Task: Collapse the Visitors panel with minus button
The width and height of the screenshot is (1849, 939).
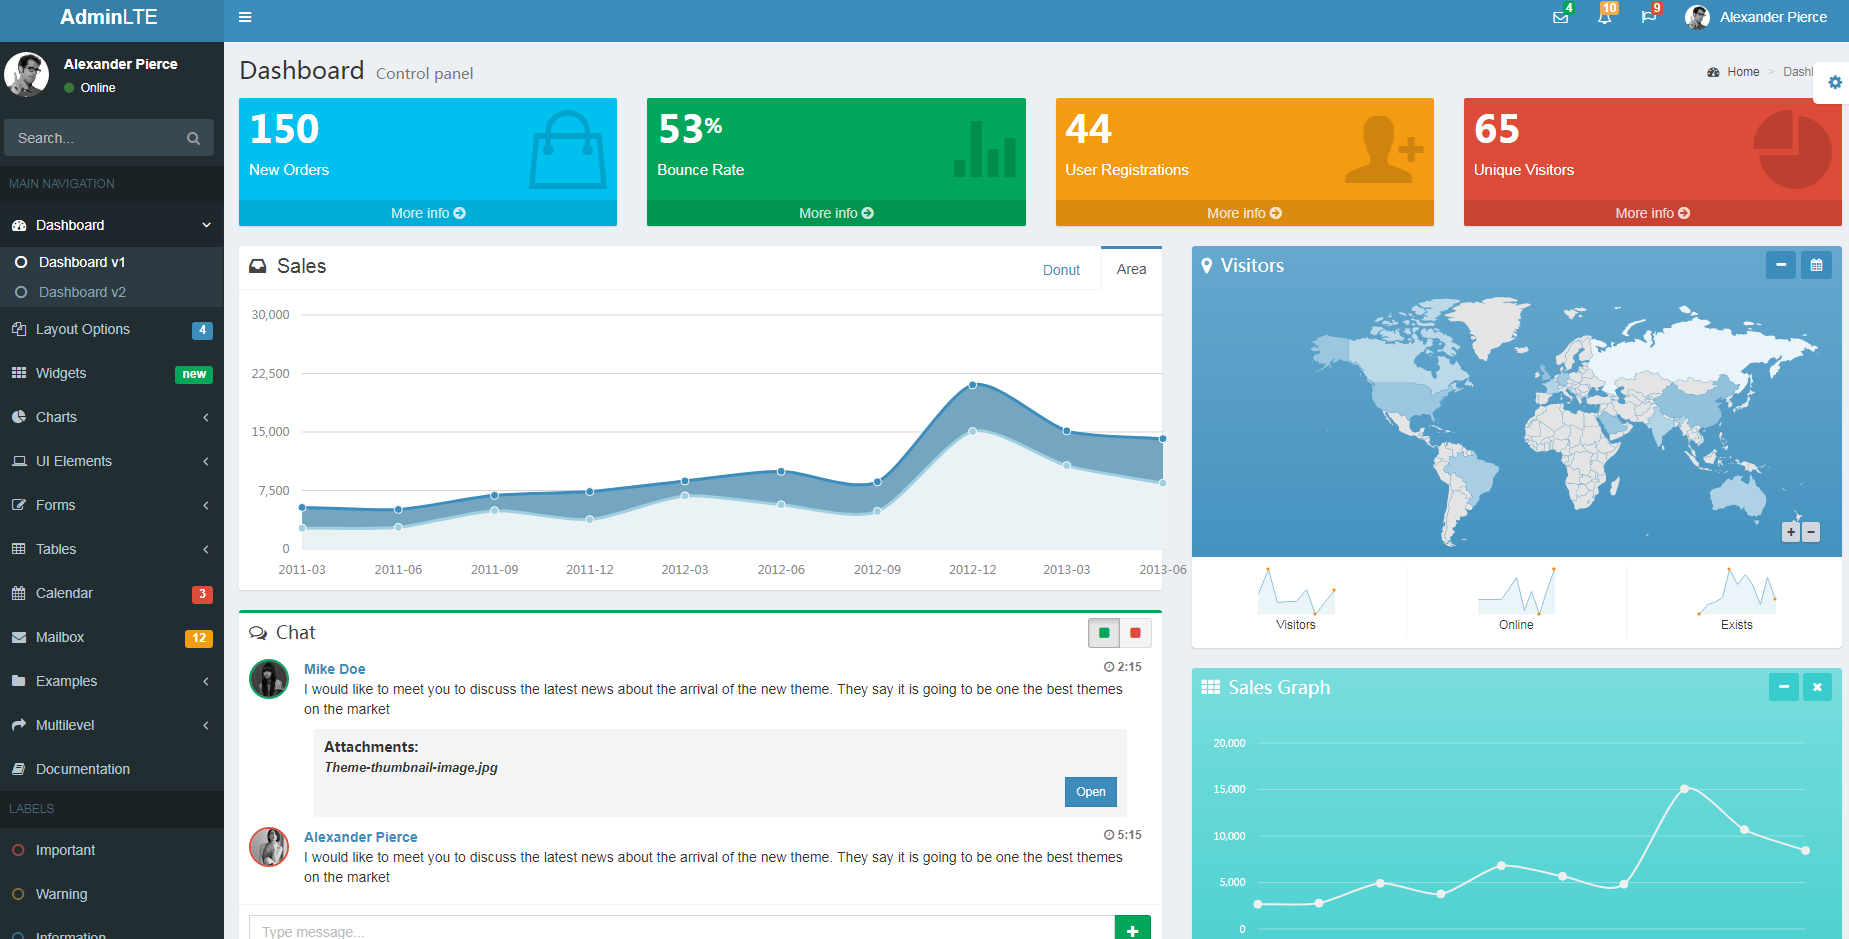Action: pyautogui.click(x=1780, y=265)
